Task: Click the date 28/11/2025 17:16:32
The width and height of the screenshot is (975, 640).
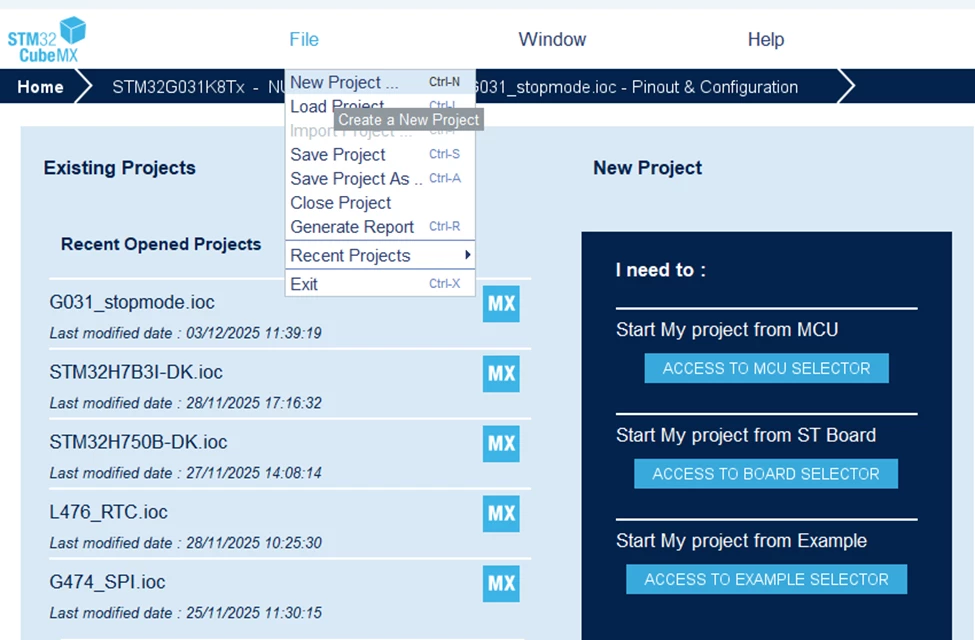Action: (254, 403)
